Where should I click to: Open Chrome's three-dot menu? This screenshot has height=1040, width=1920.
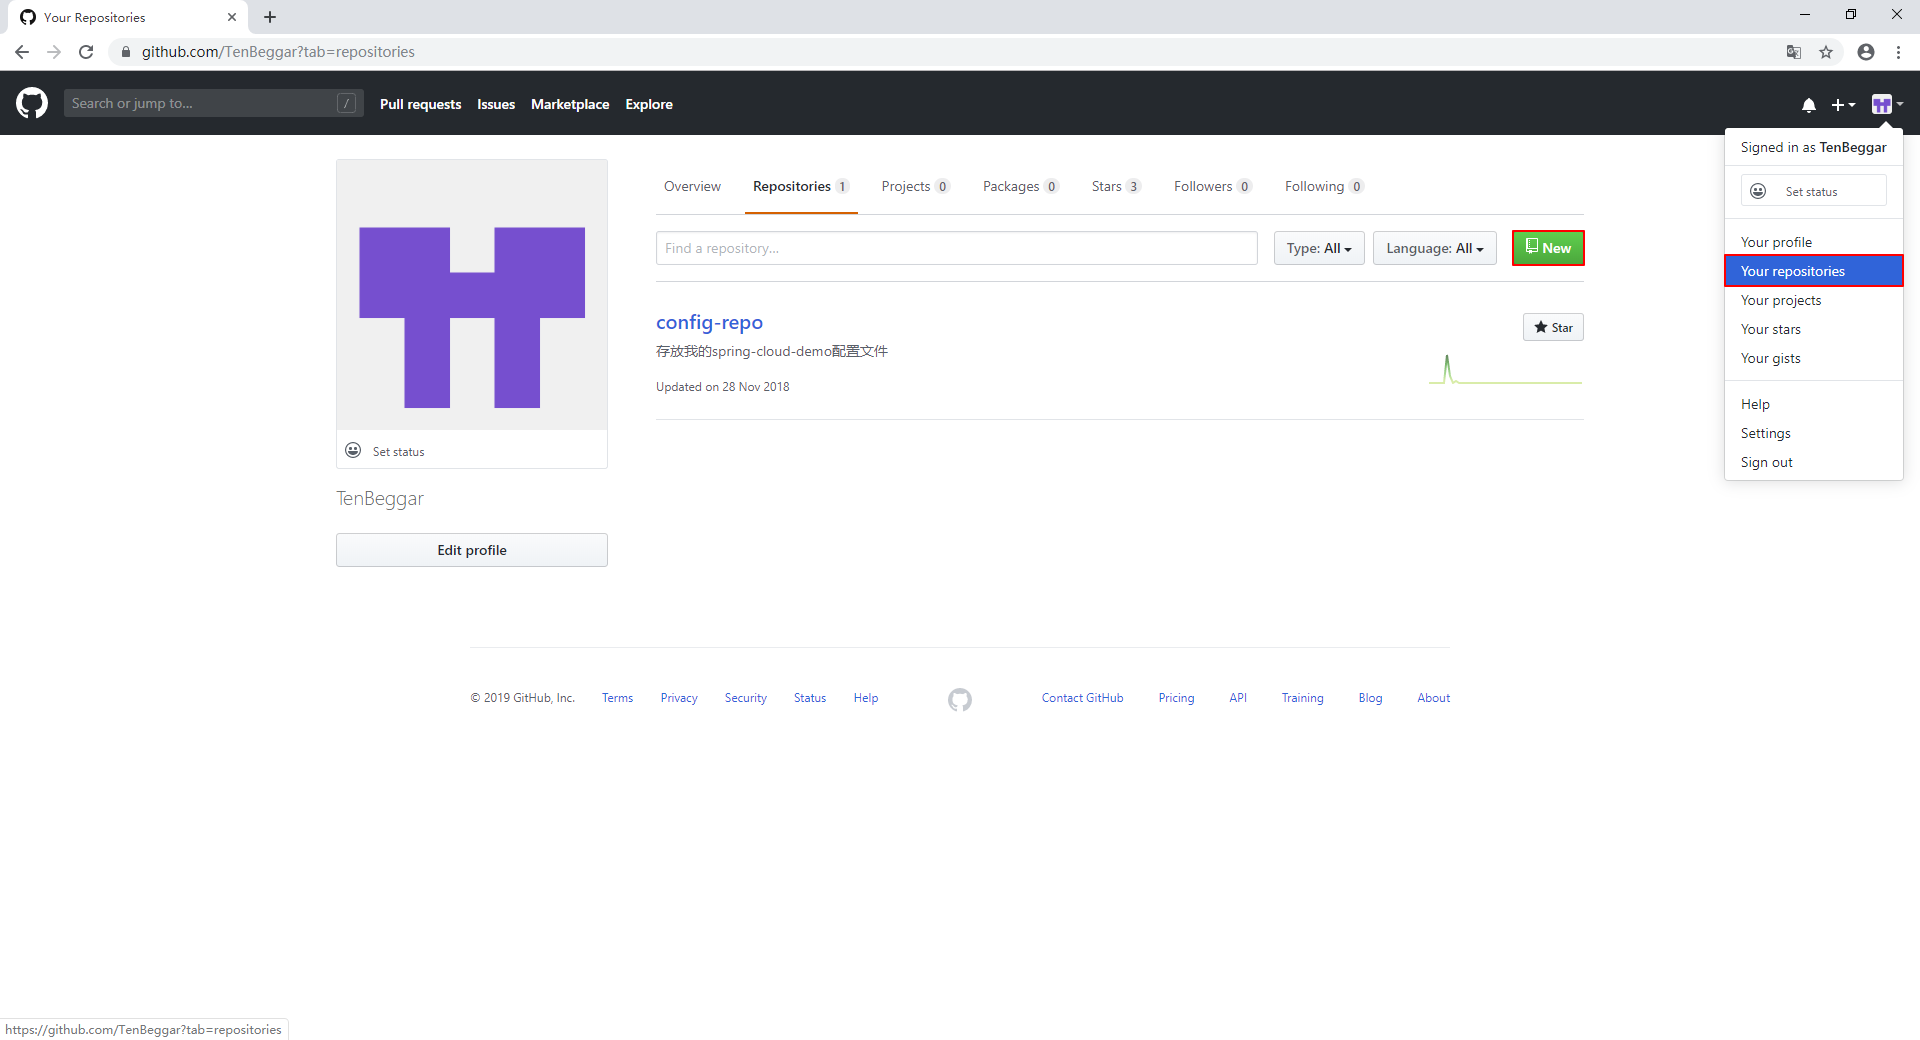coord(1898,52)
